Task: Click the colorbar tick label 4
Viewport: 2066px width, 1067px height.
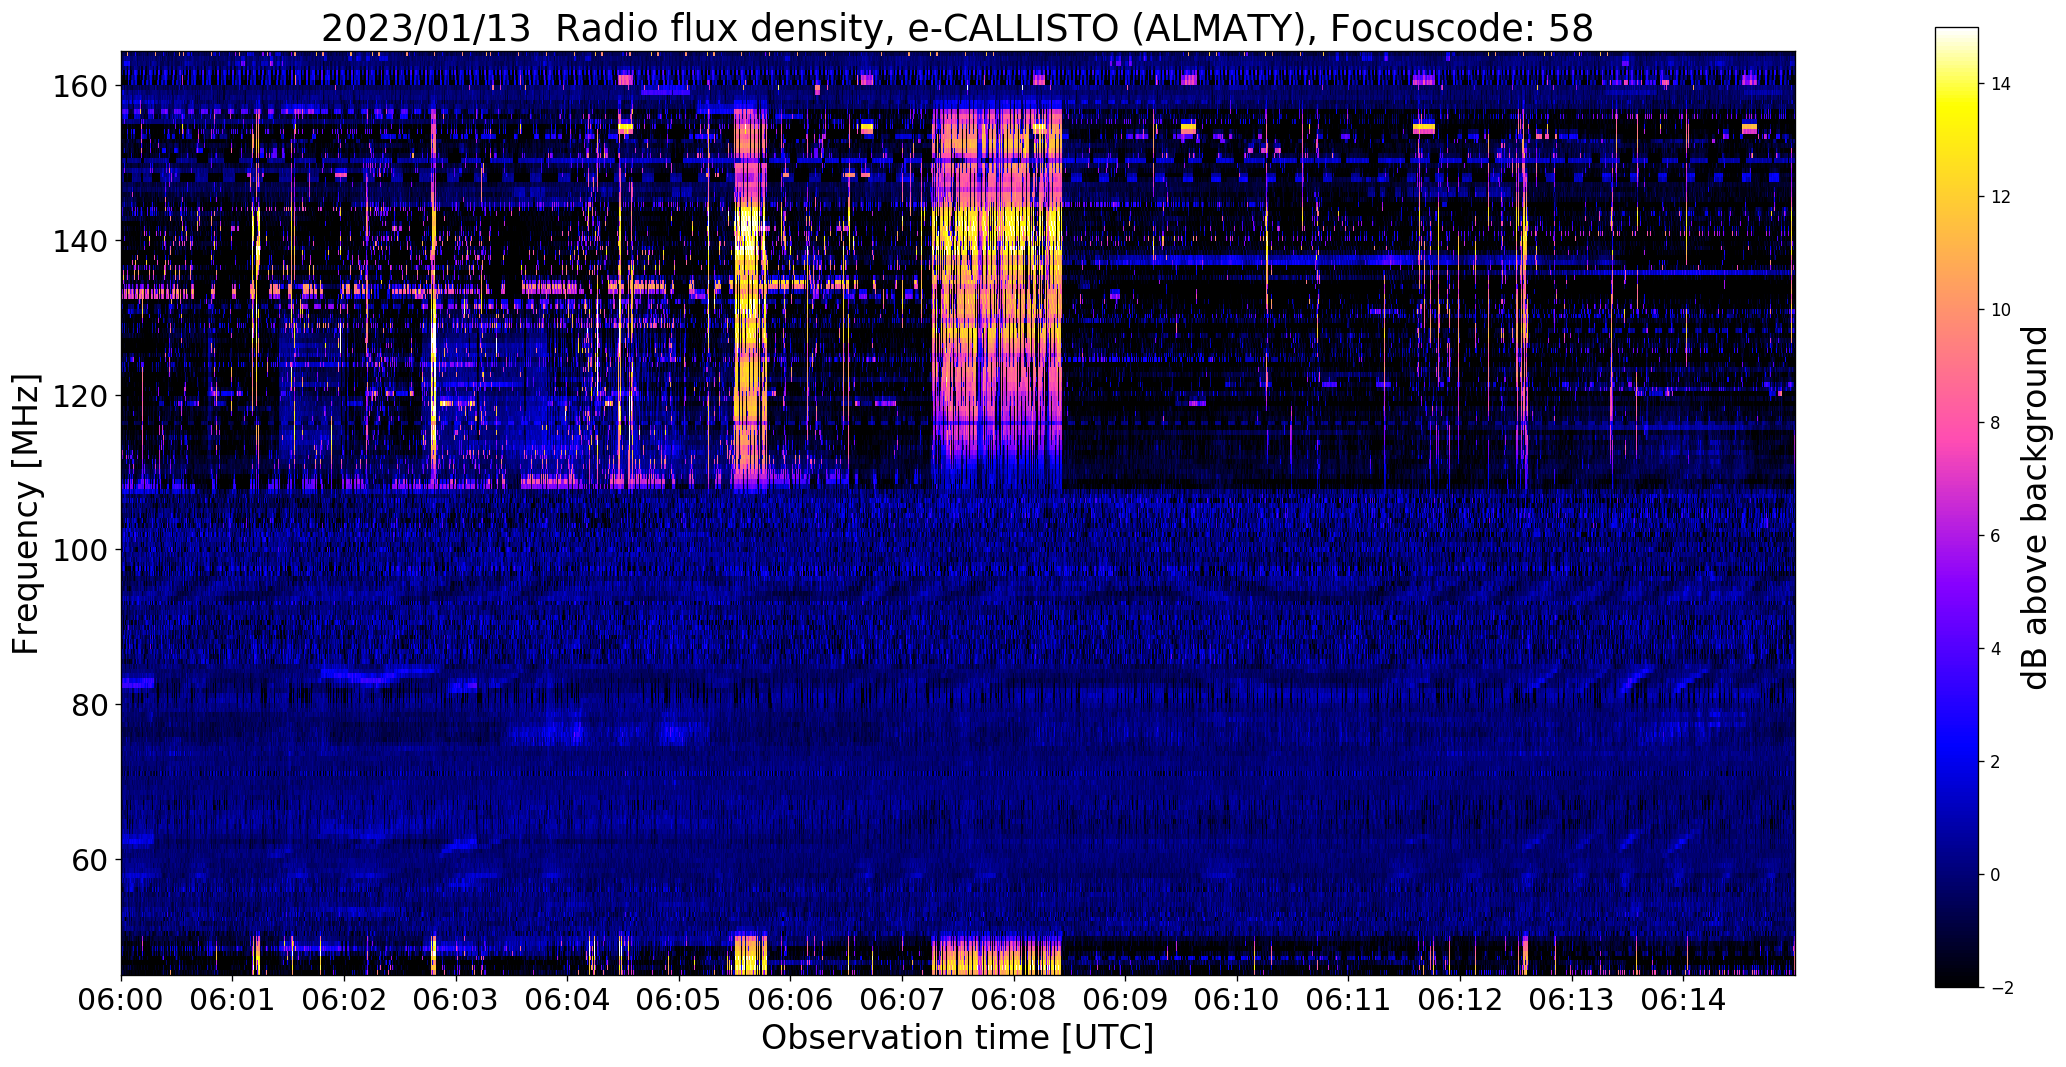Action: [x=1996, y=649]
